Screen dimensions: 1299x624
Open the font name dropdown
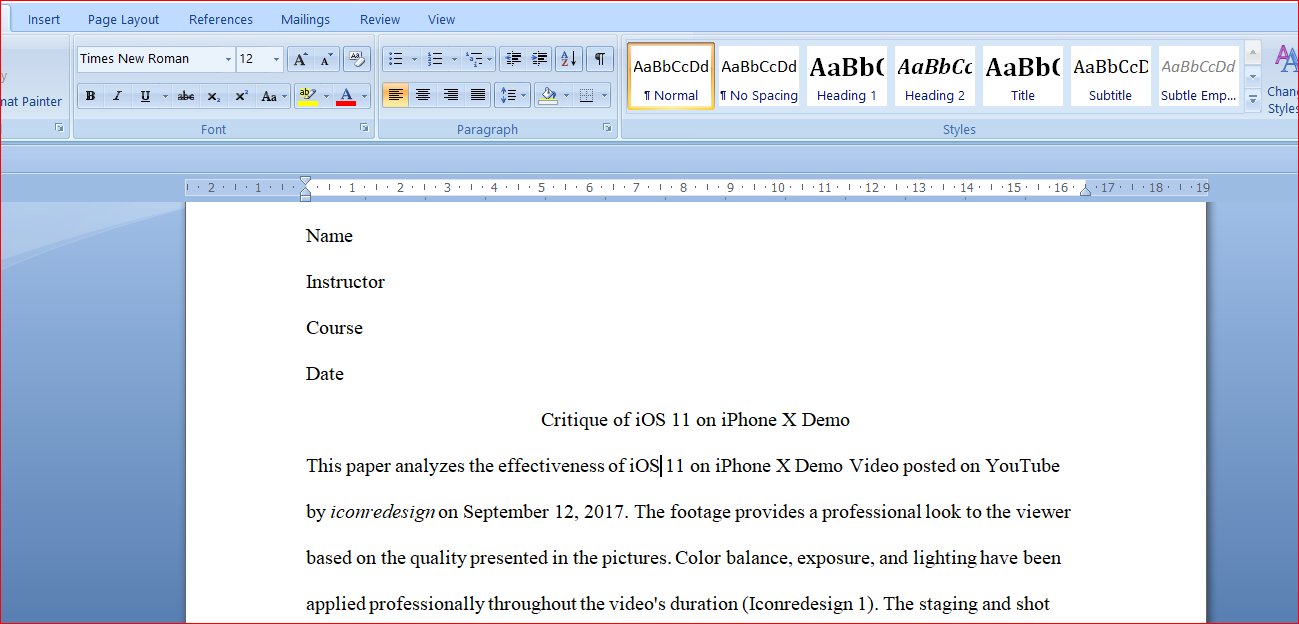point(228,59)
